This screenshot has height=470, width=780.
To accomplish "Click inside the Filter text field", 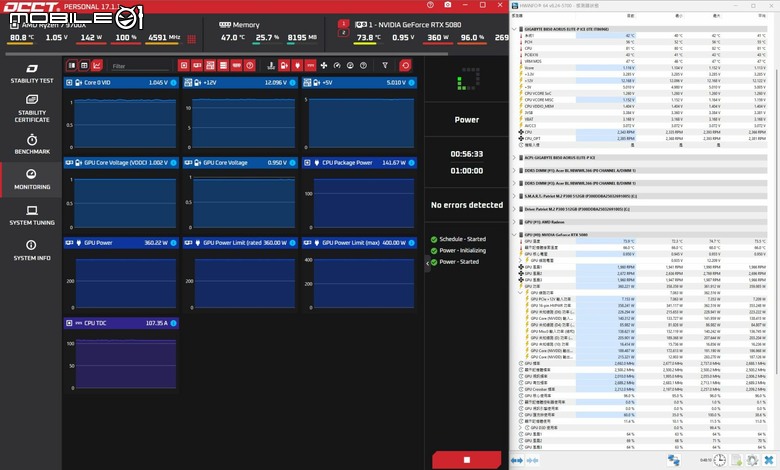I will (x=141, y=66).
